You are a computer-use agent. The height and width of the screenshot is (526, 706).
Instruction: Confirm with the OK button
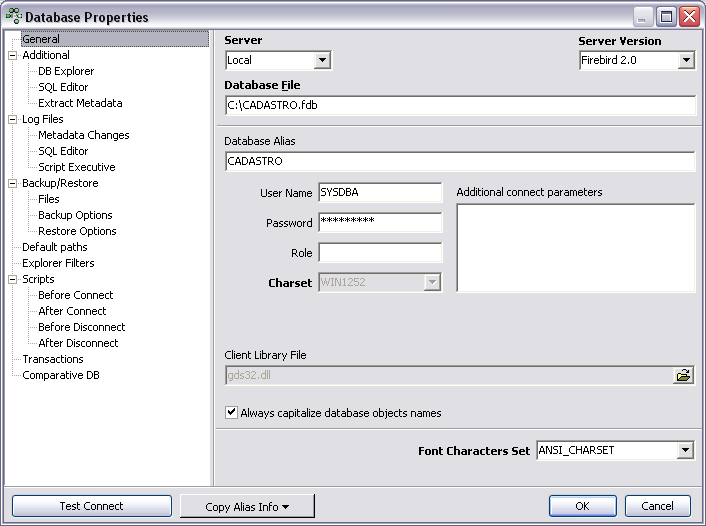[x=583, y=506]
